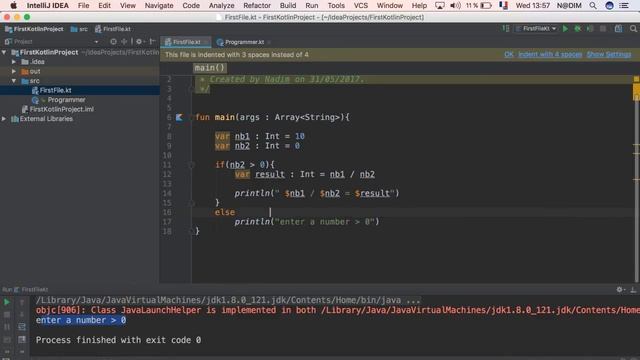
Task: Hide the Project panel with the hide icon
Action: [x=152, y=42]
